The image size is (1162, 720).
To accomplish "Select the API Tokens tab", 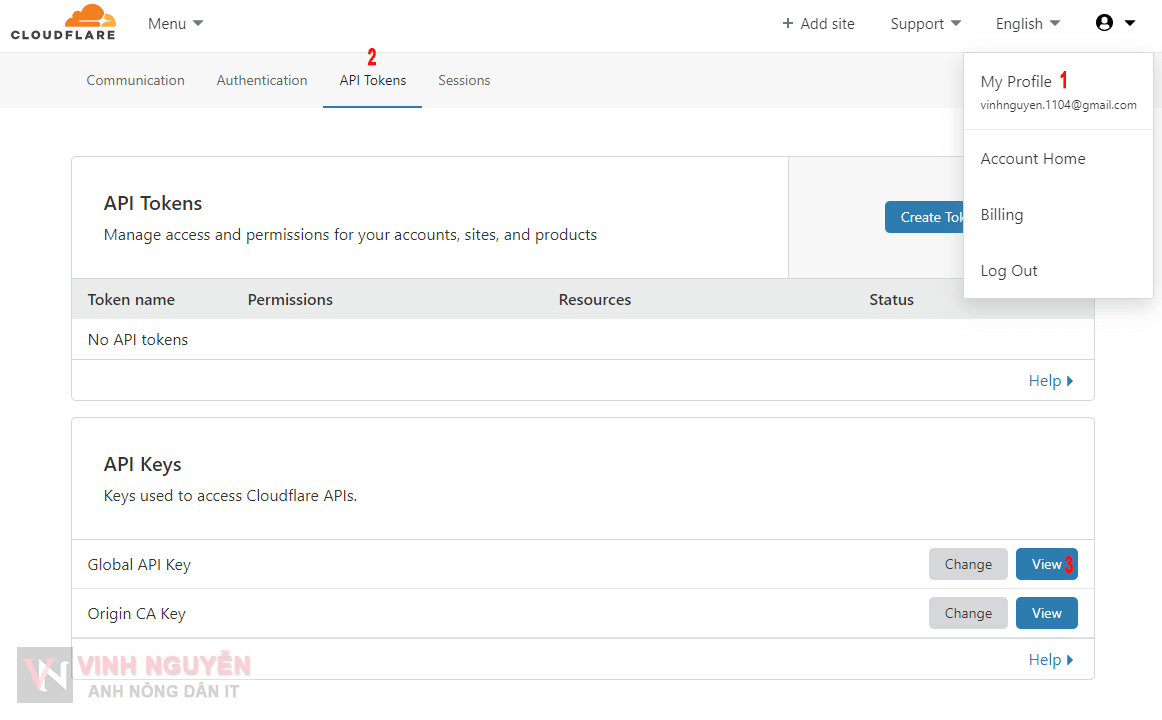I will (373, 80).
